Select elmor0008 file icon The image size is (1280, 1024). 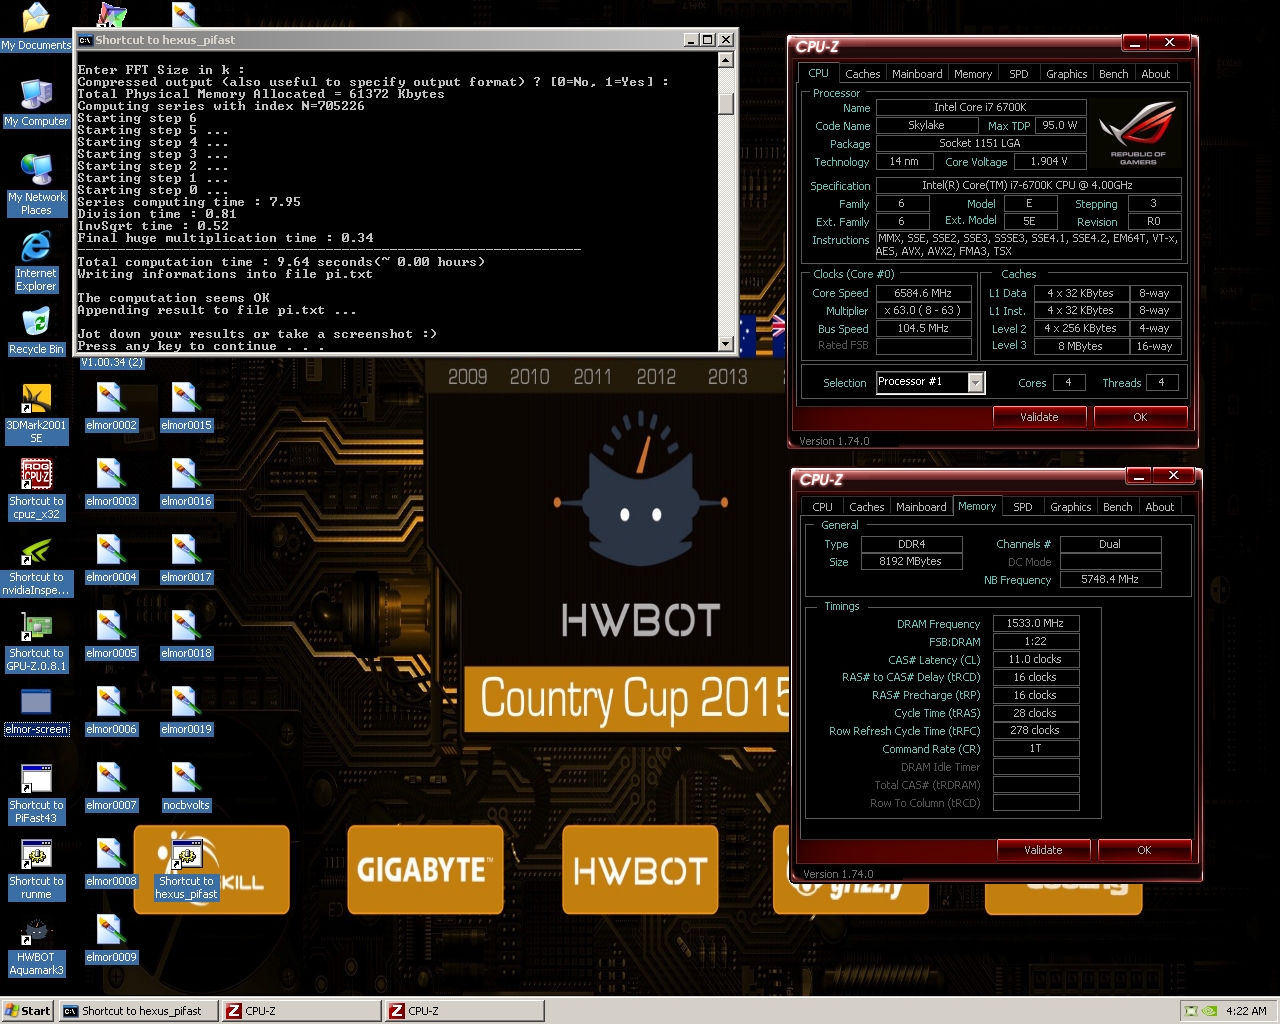pos(111,864)
